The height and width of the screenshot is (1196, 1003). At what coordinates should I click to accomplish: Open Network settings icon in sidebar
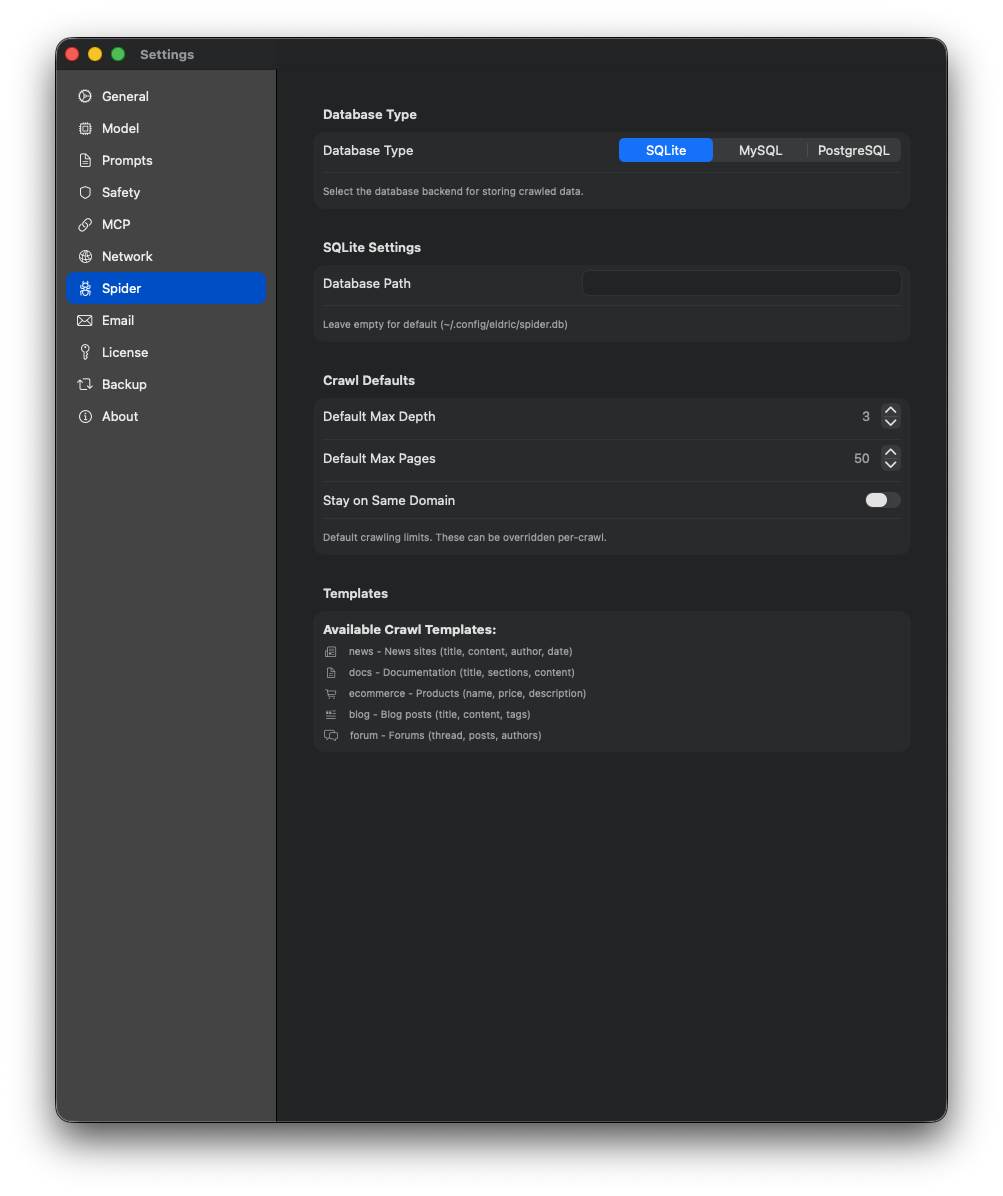[85, 256]
